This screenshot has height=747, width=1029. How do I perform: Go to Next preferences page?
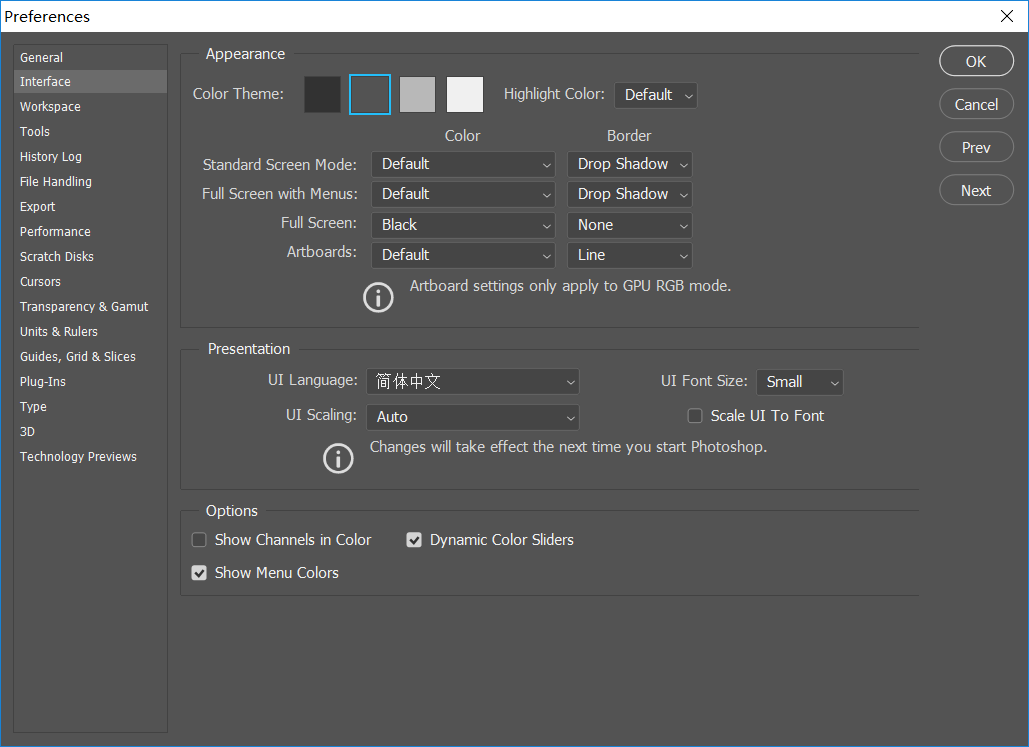[x=976, y=191]
